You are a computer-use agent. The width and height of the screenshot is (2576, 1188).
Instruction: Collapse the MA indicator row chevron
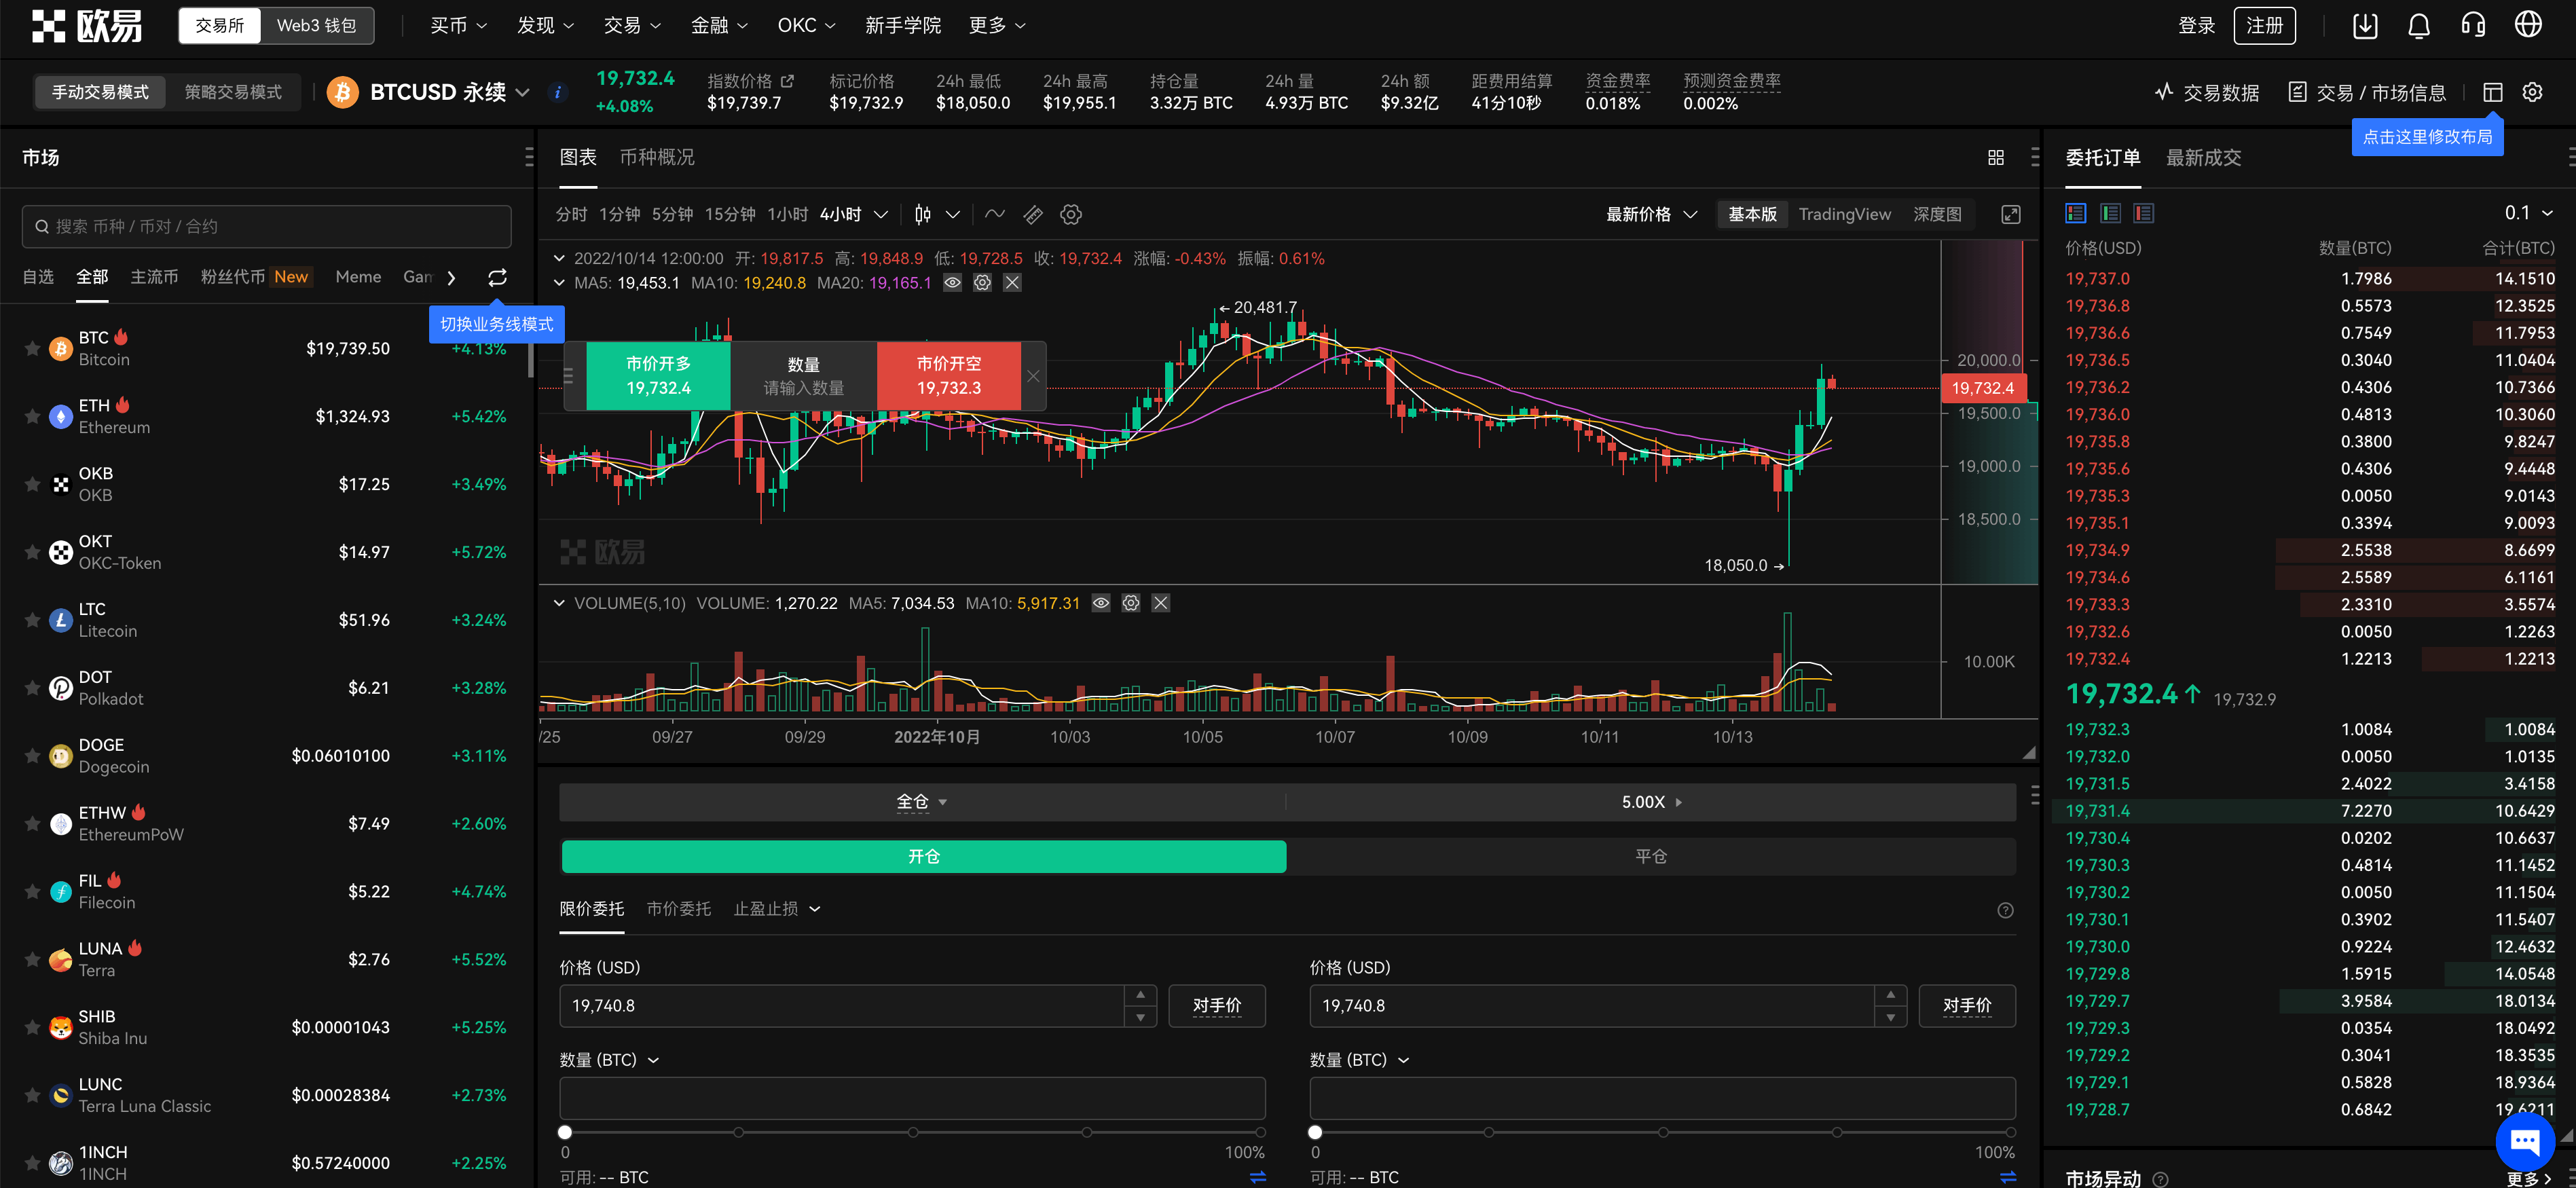pyautogui.click(x=559, y=283)
